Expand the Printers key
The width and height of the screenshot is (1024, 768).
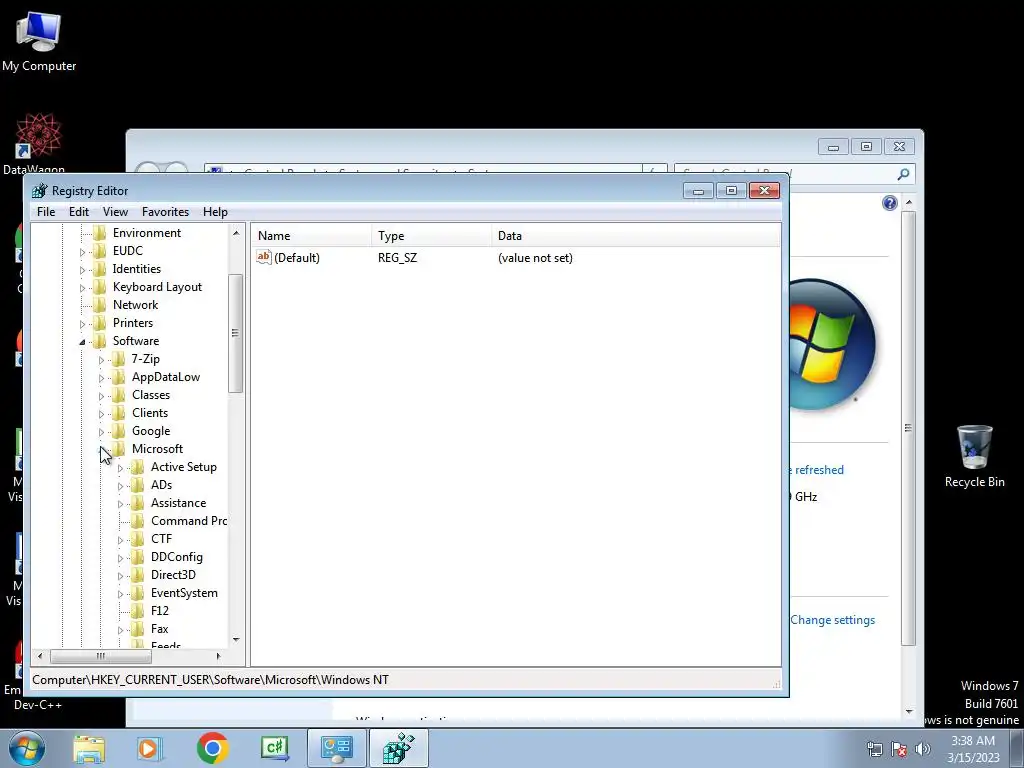click(82, 323)
